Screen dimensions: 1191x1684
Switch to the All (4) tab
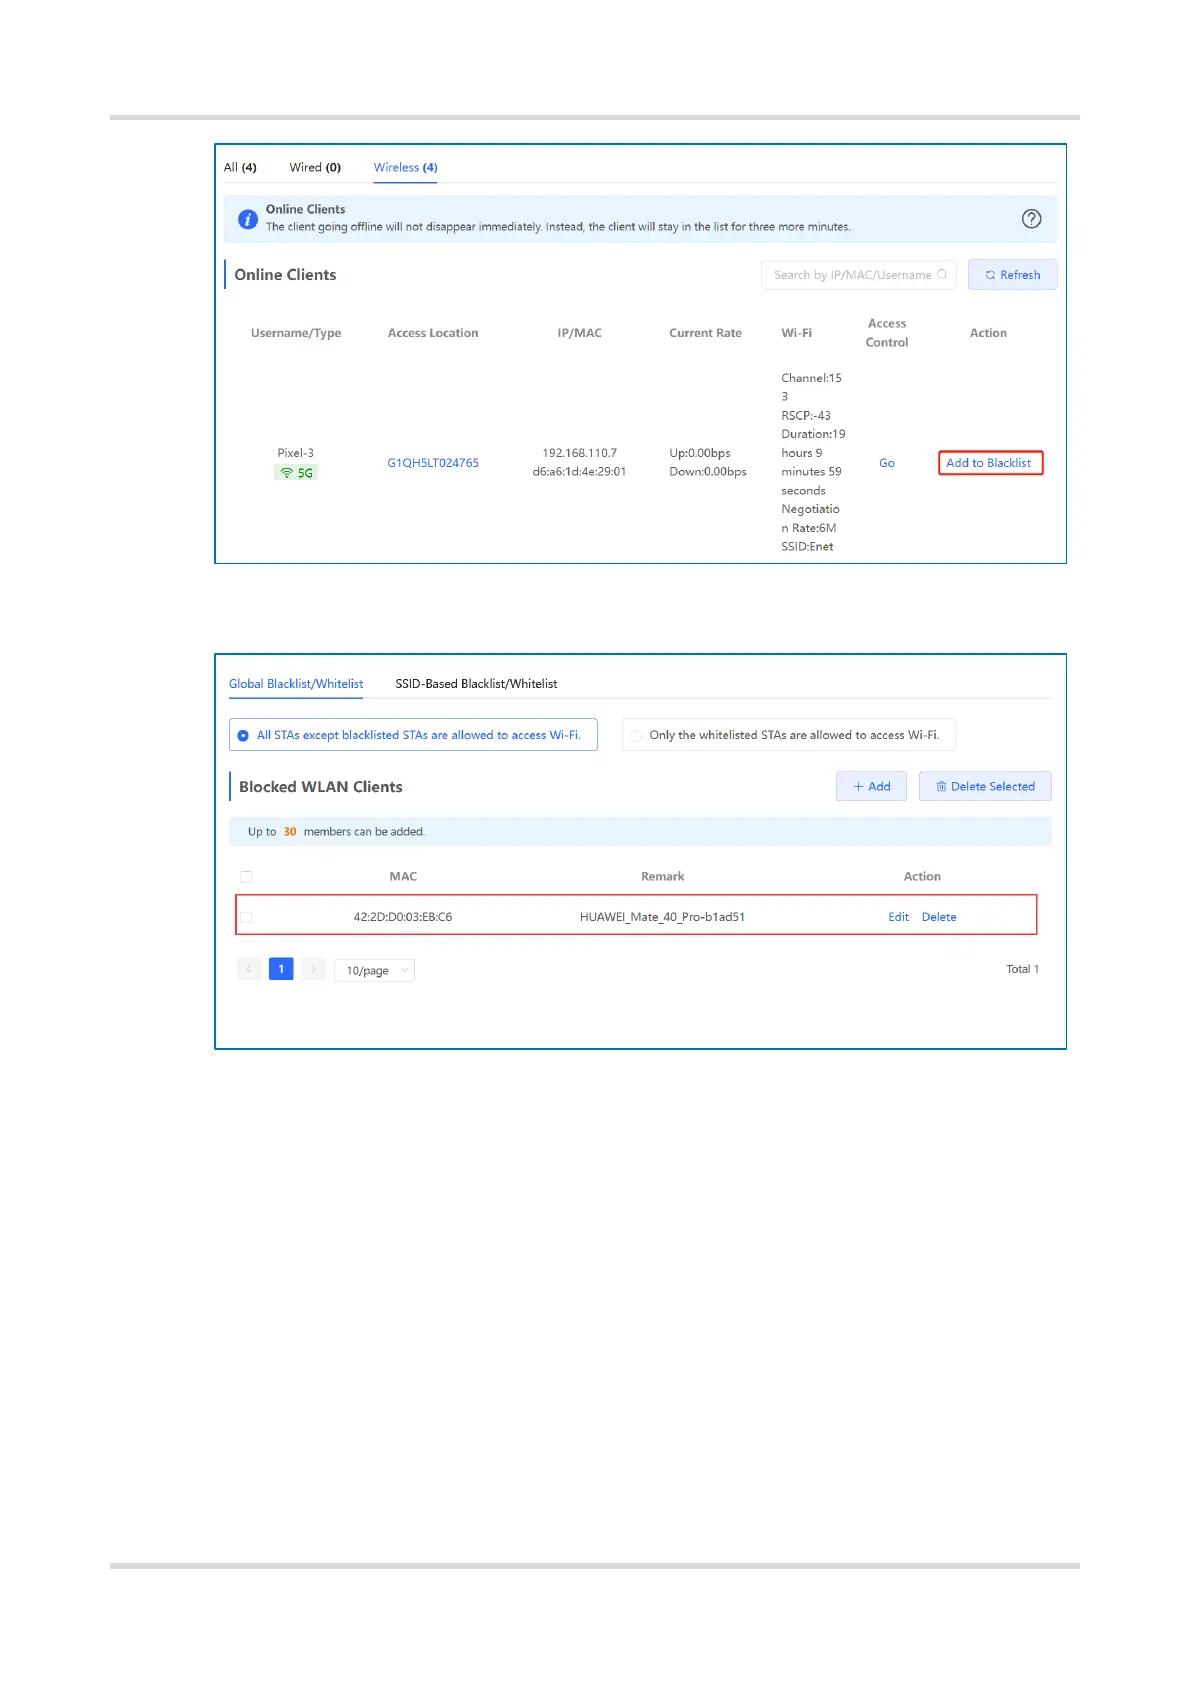(x=240, y=167)
